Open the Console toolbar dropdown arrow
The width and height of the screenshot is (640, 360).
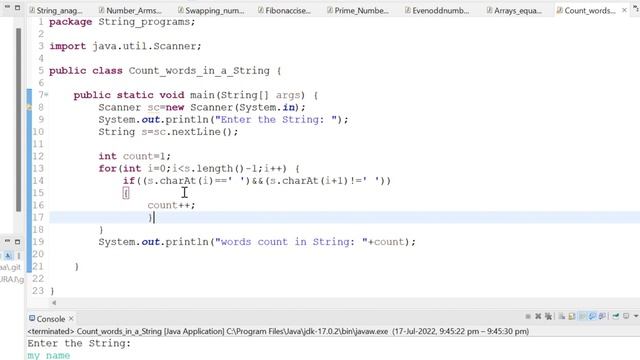tap(636, 316)
